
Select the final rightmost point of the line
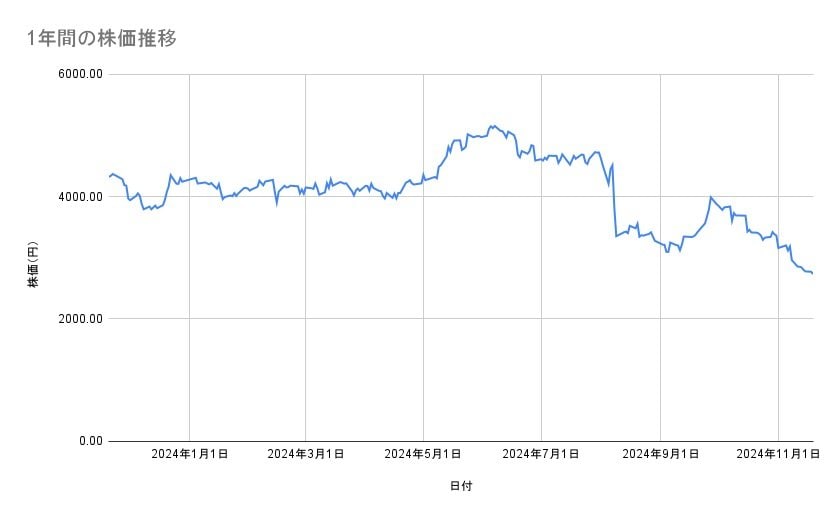(812, 273)
